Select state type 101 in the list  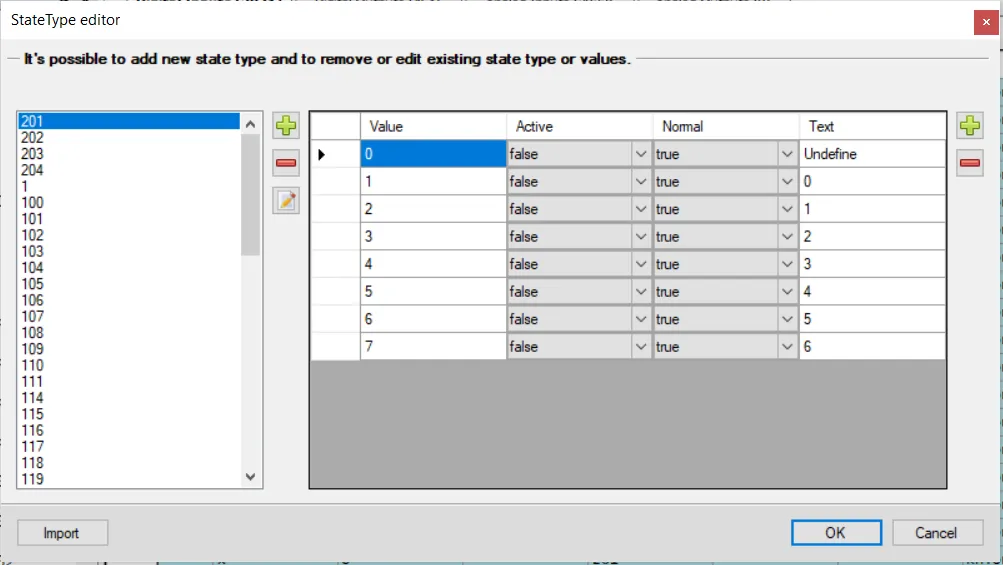coord(129,219)
